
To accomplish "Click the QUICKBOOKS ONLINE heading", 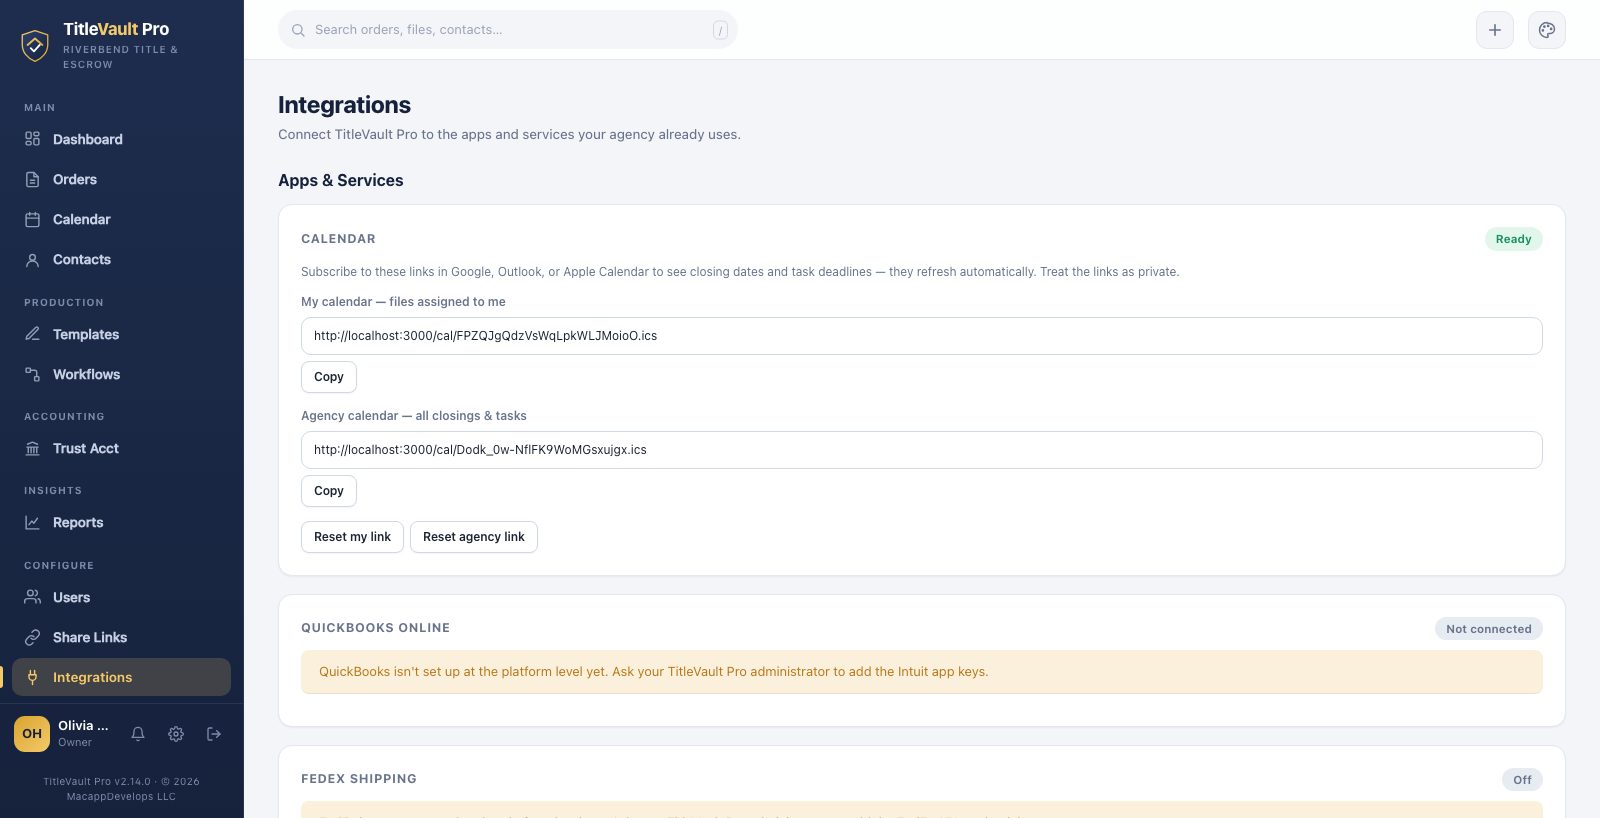I will (x=375, y=628).
